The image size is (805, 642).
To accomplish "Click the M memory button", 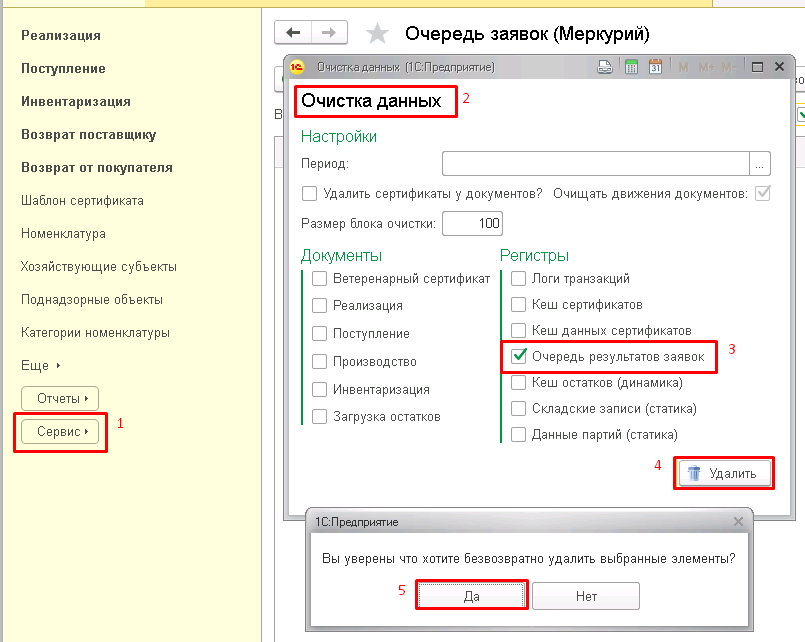I will click(x=683, y=67).
